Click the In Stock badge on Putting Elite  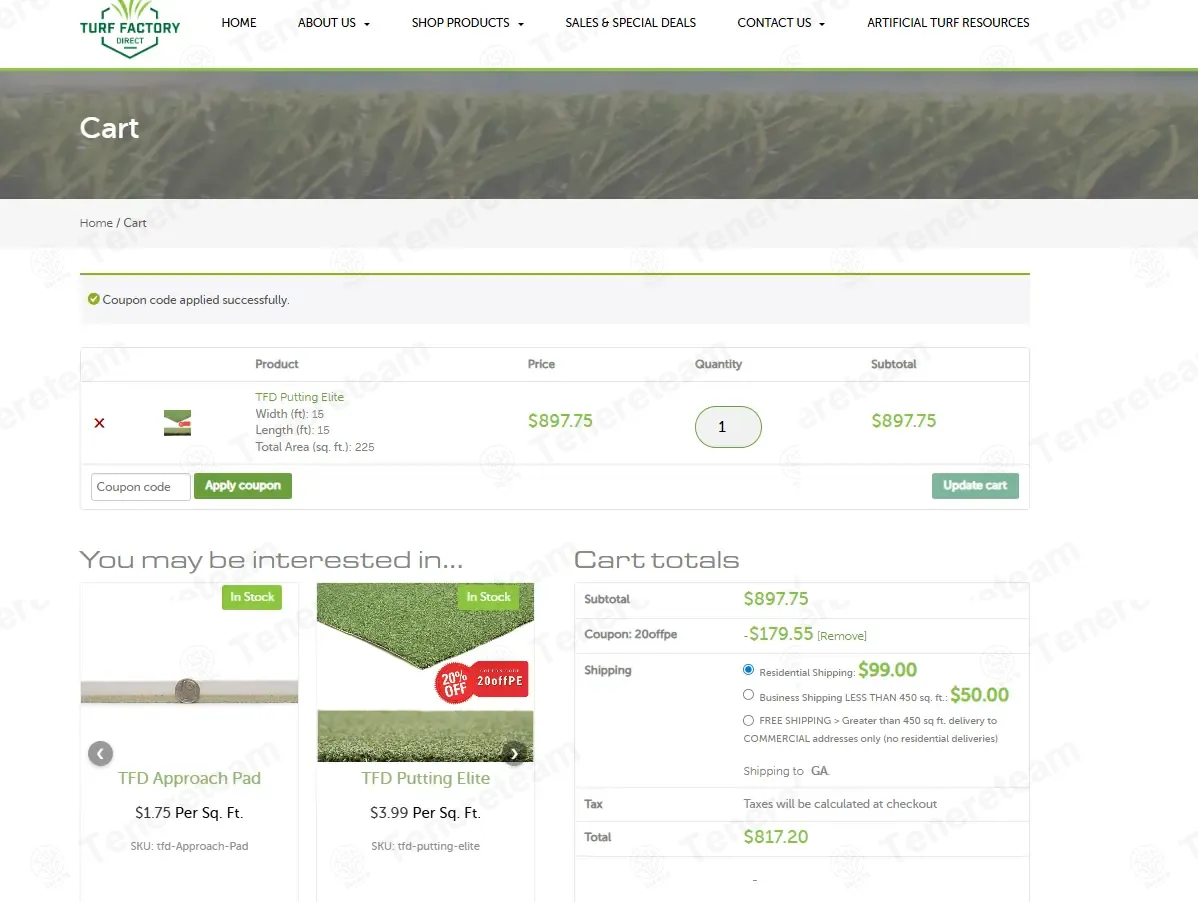click(x=488, y=597)
